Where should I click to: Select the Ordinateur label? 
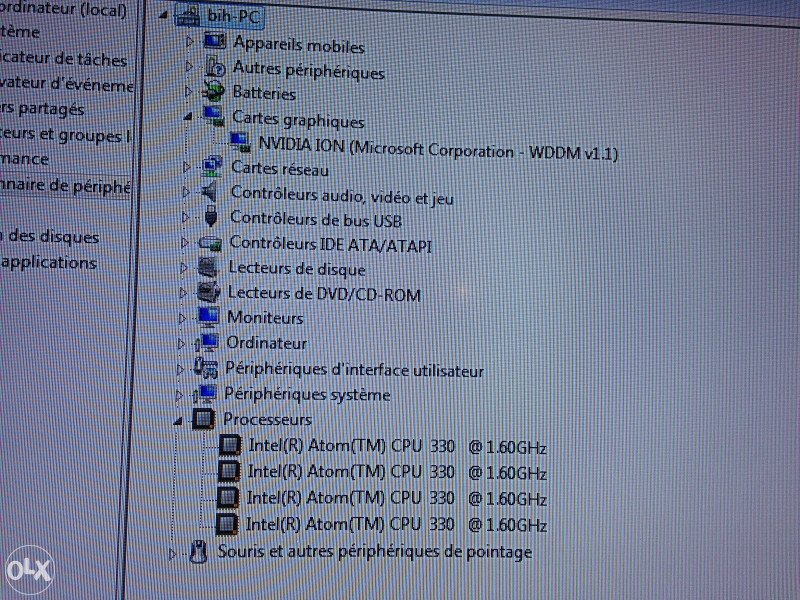pos(267,342)
